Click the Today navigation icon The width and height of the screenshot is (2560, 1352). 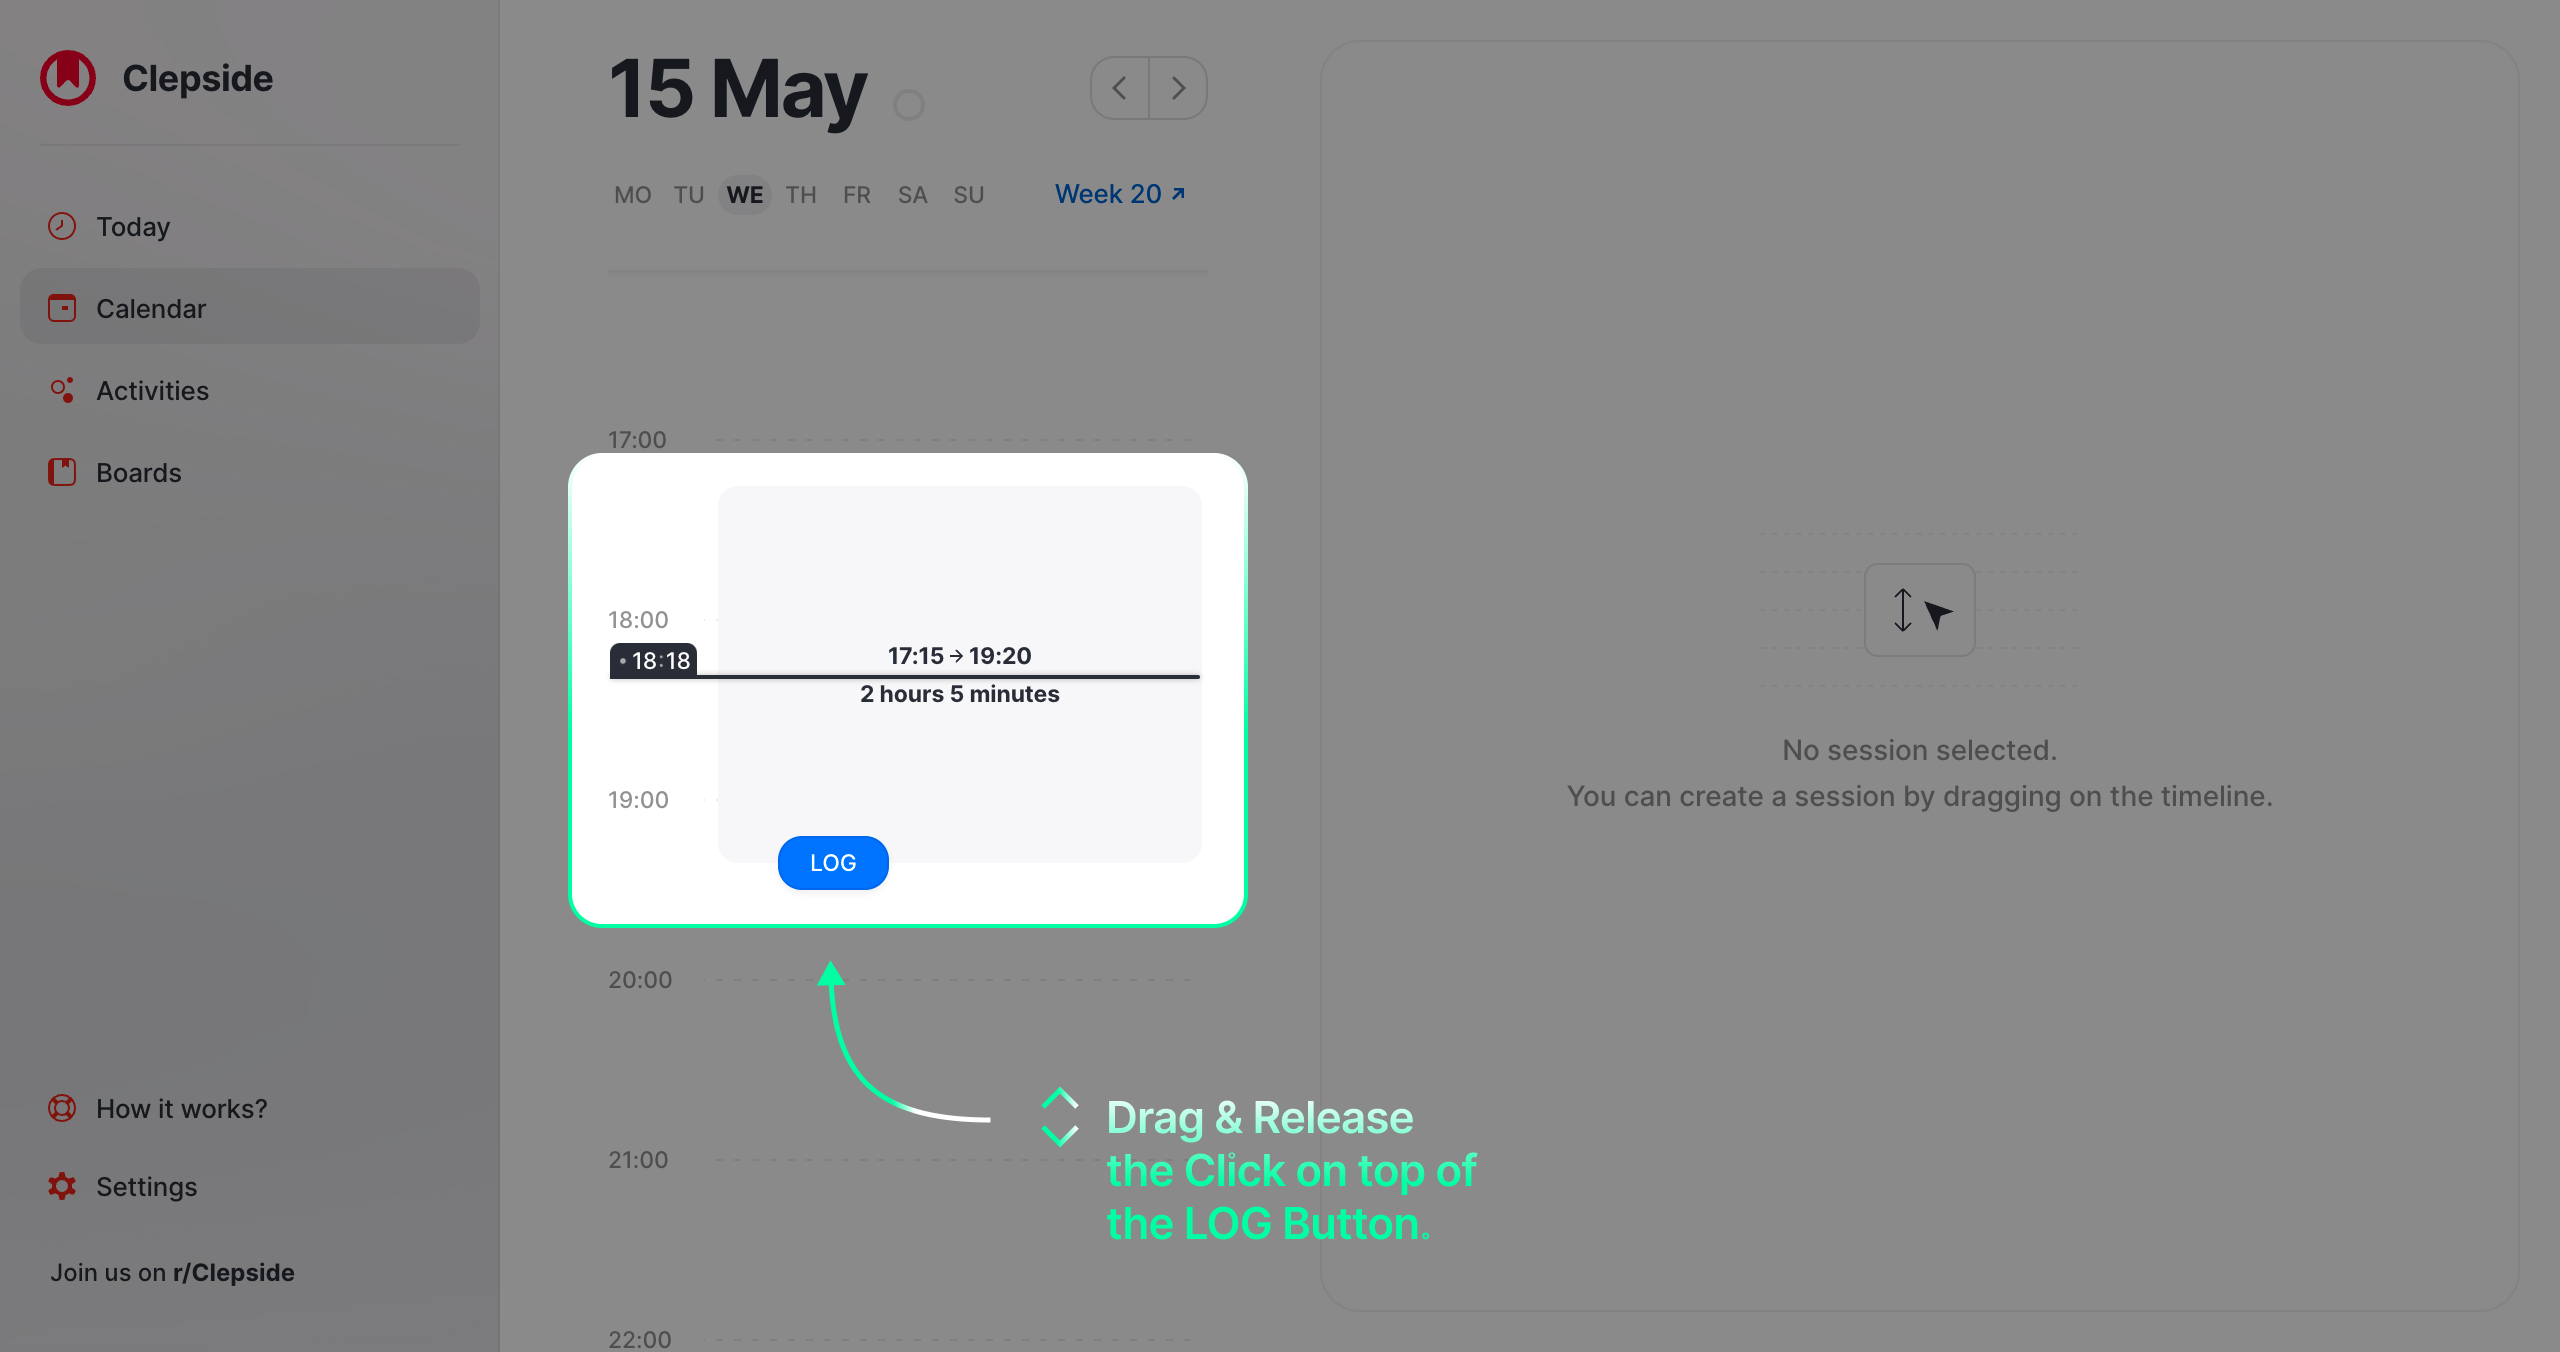63,225
